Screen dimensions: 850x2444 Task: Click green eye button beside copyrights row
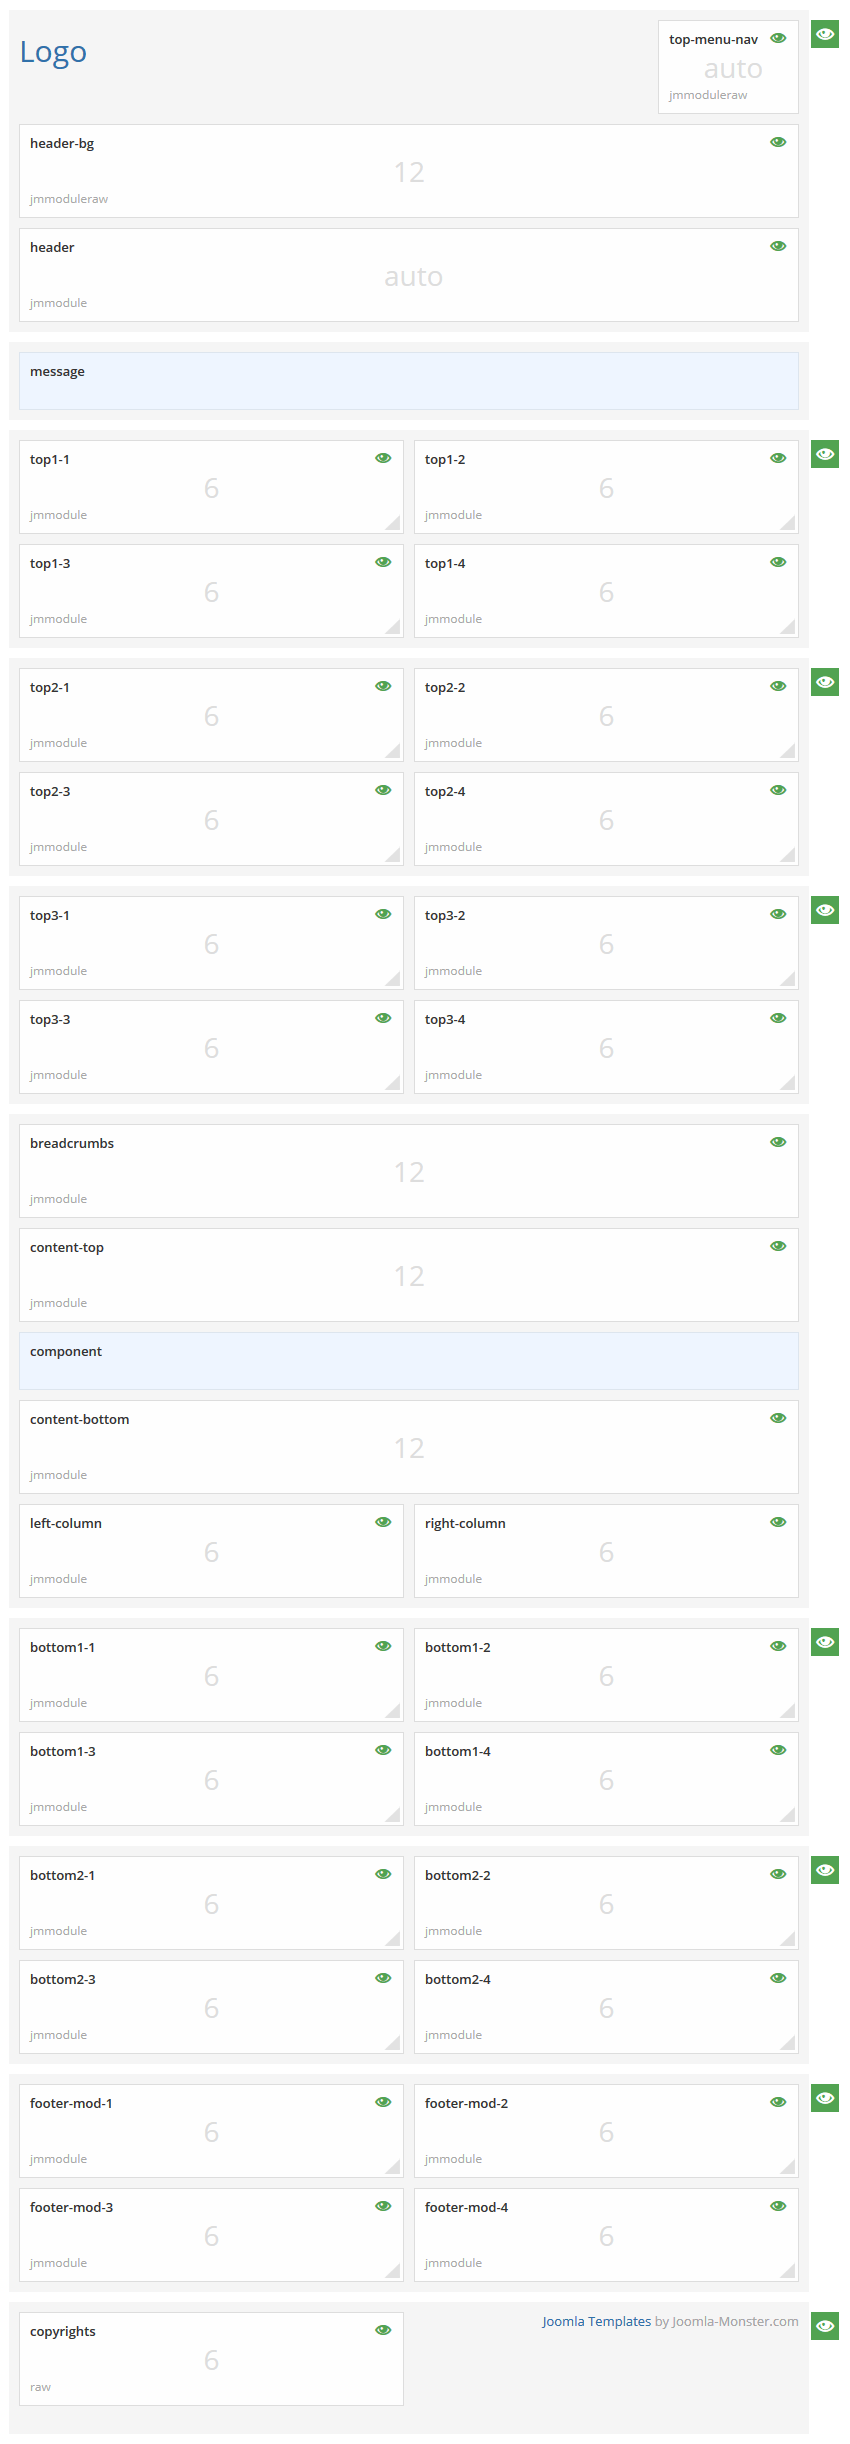825,2327
